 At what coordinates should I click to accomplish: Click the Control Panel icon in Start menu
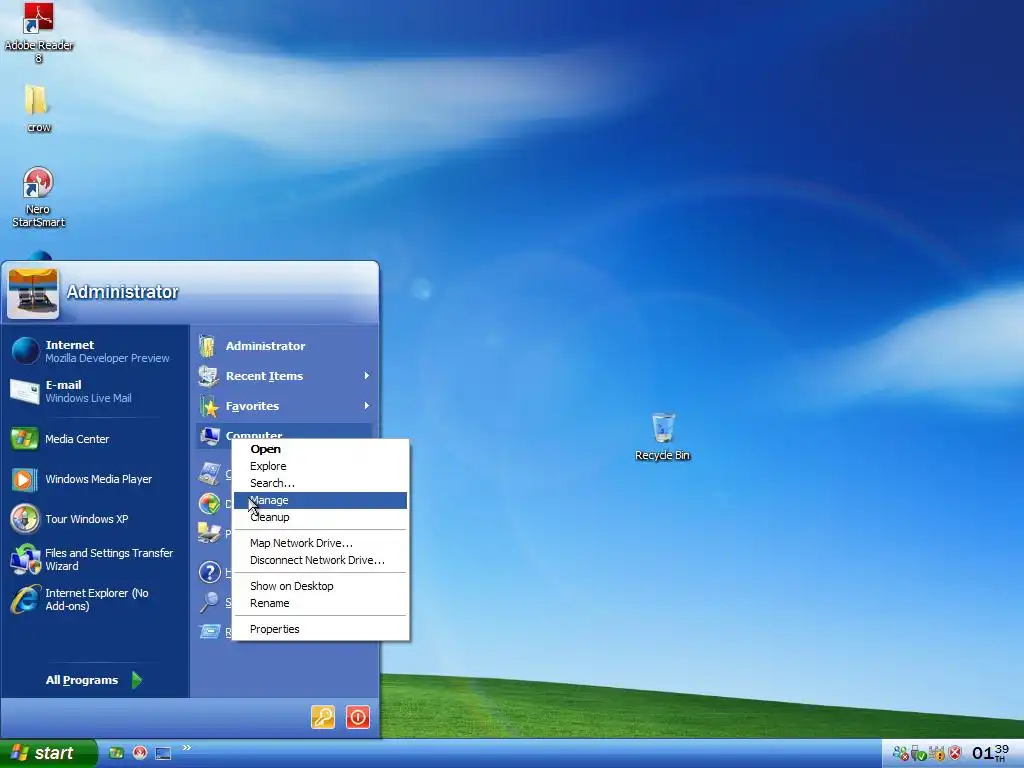[x=210, y=473]
